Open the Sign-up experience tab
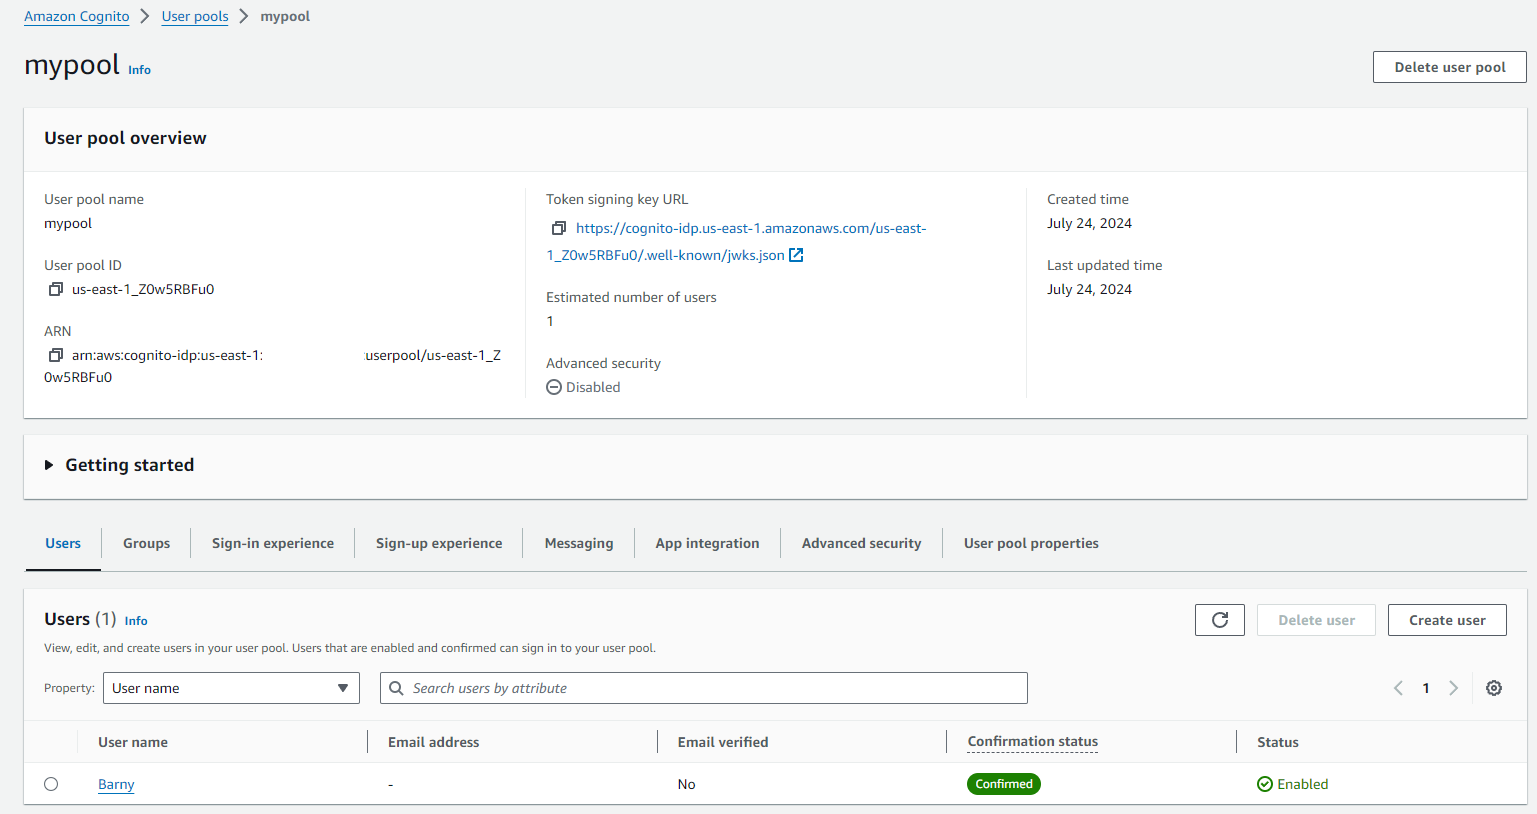This screenshot has width=1537, height=814. [x=439, y=543]
